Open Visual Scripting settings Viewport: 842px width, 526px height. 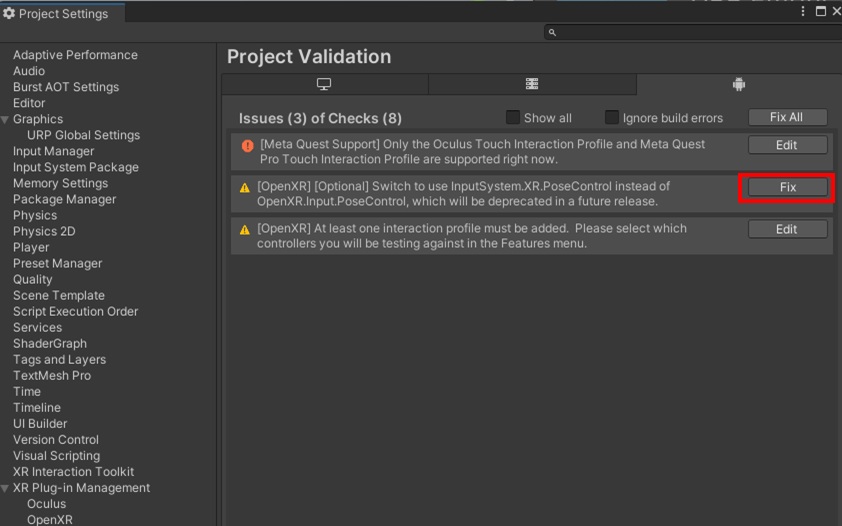tap(56, 457)
